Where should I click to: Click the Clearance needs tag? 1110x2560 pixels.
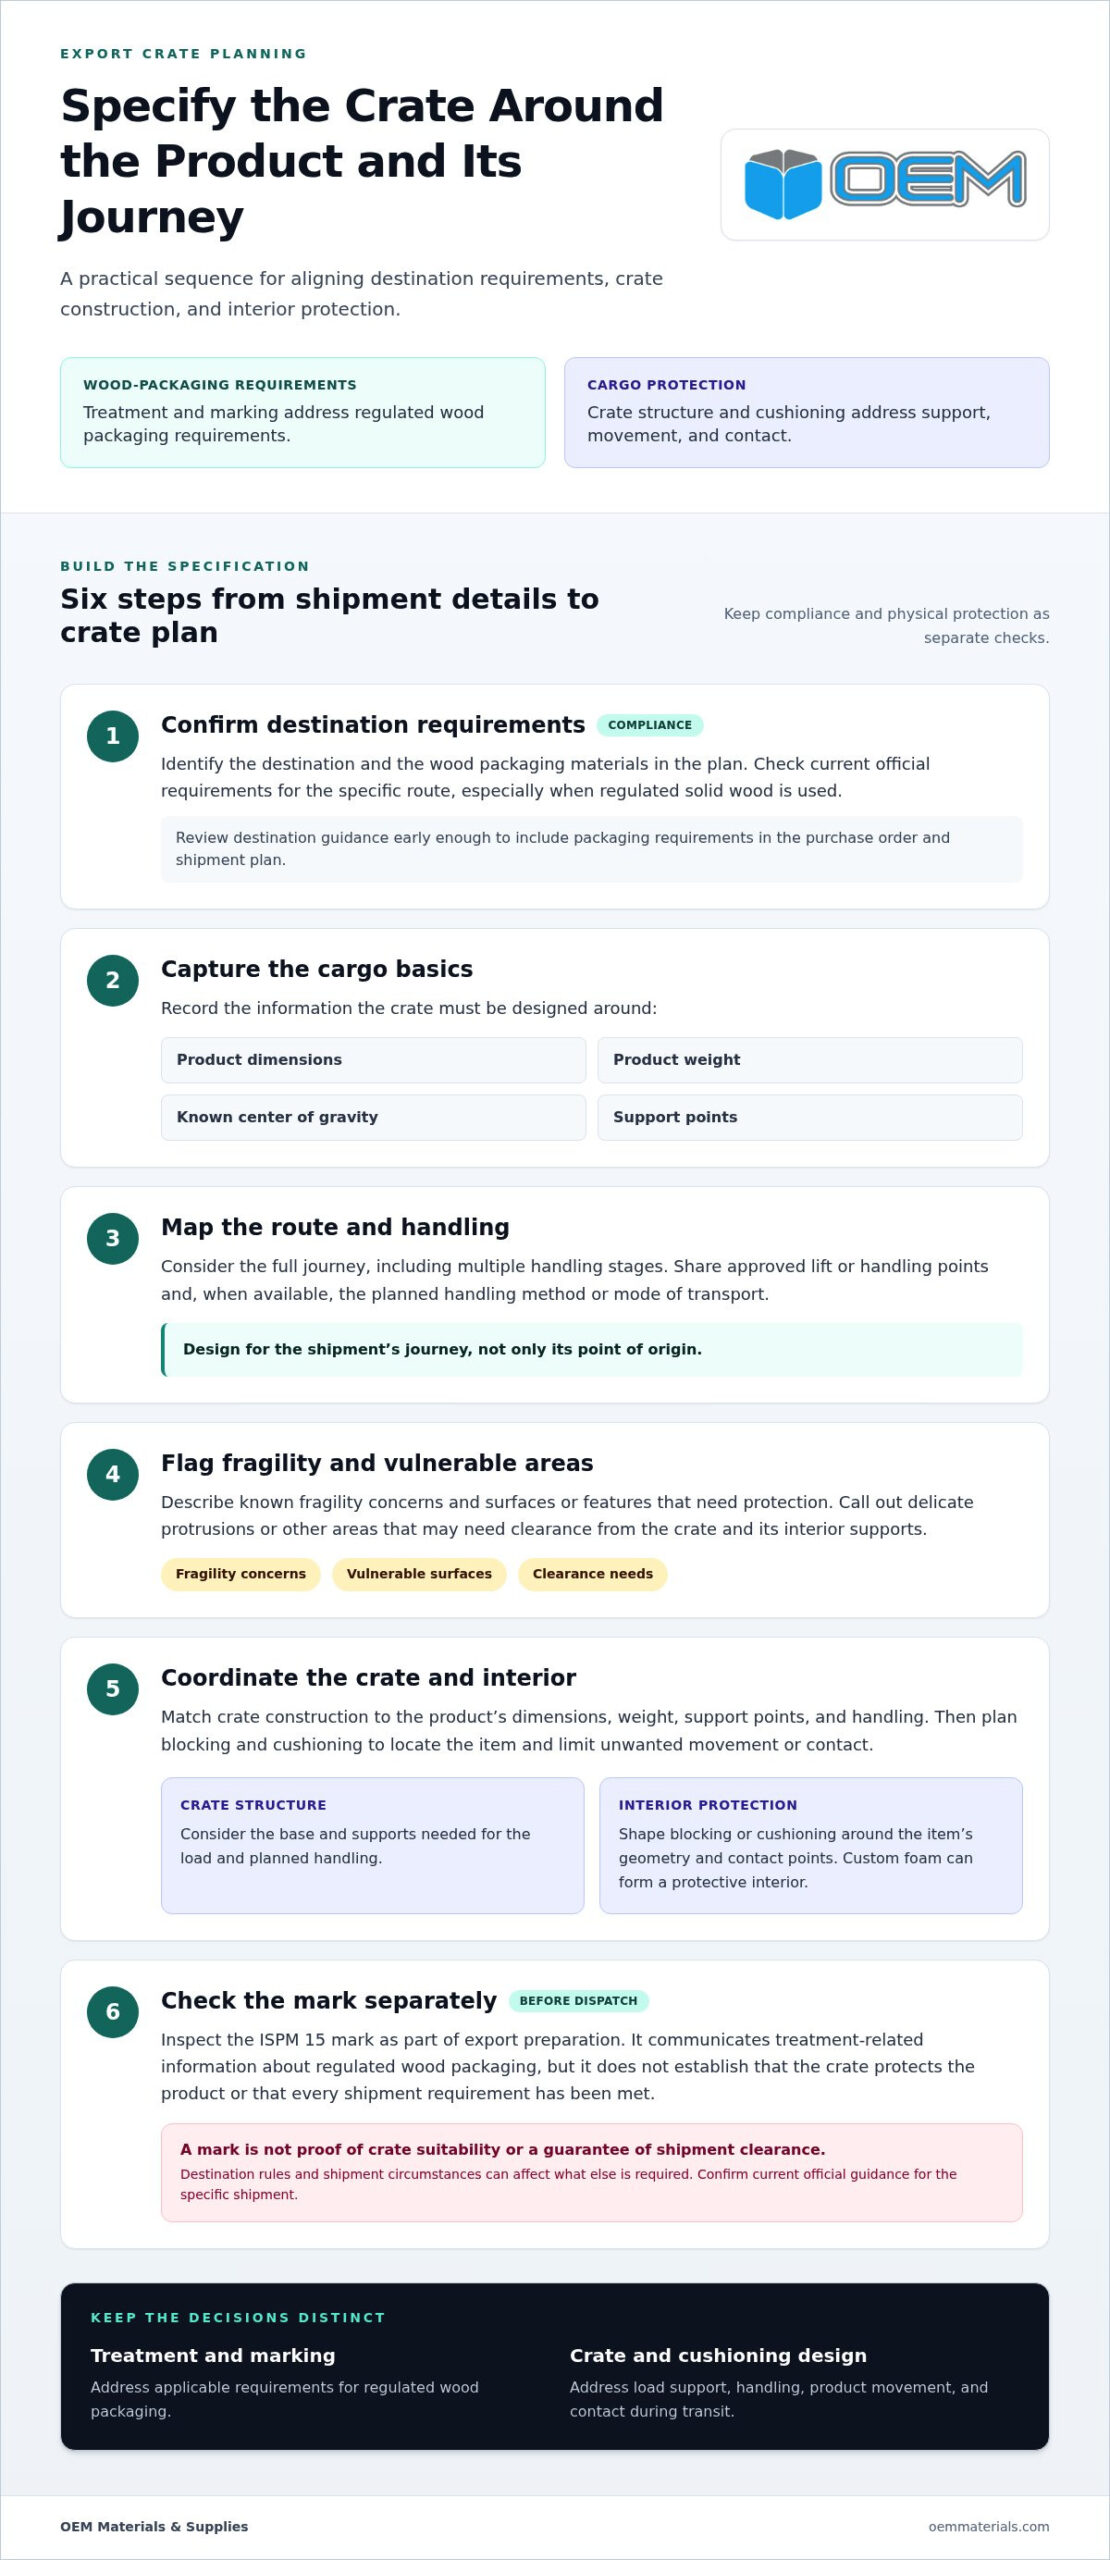coord(593,1574)
